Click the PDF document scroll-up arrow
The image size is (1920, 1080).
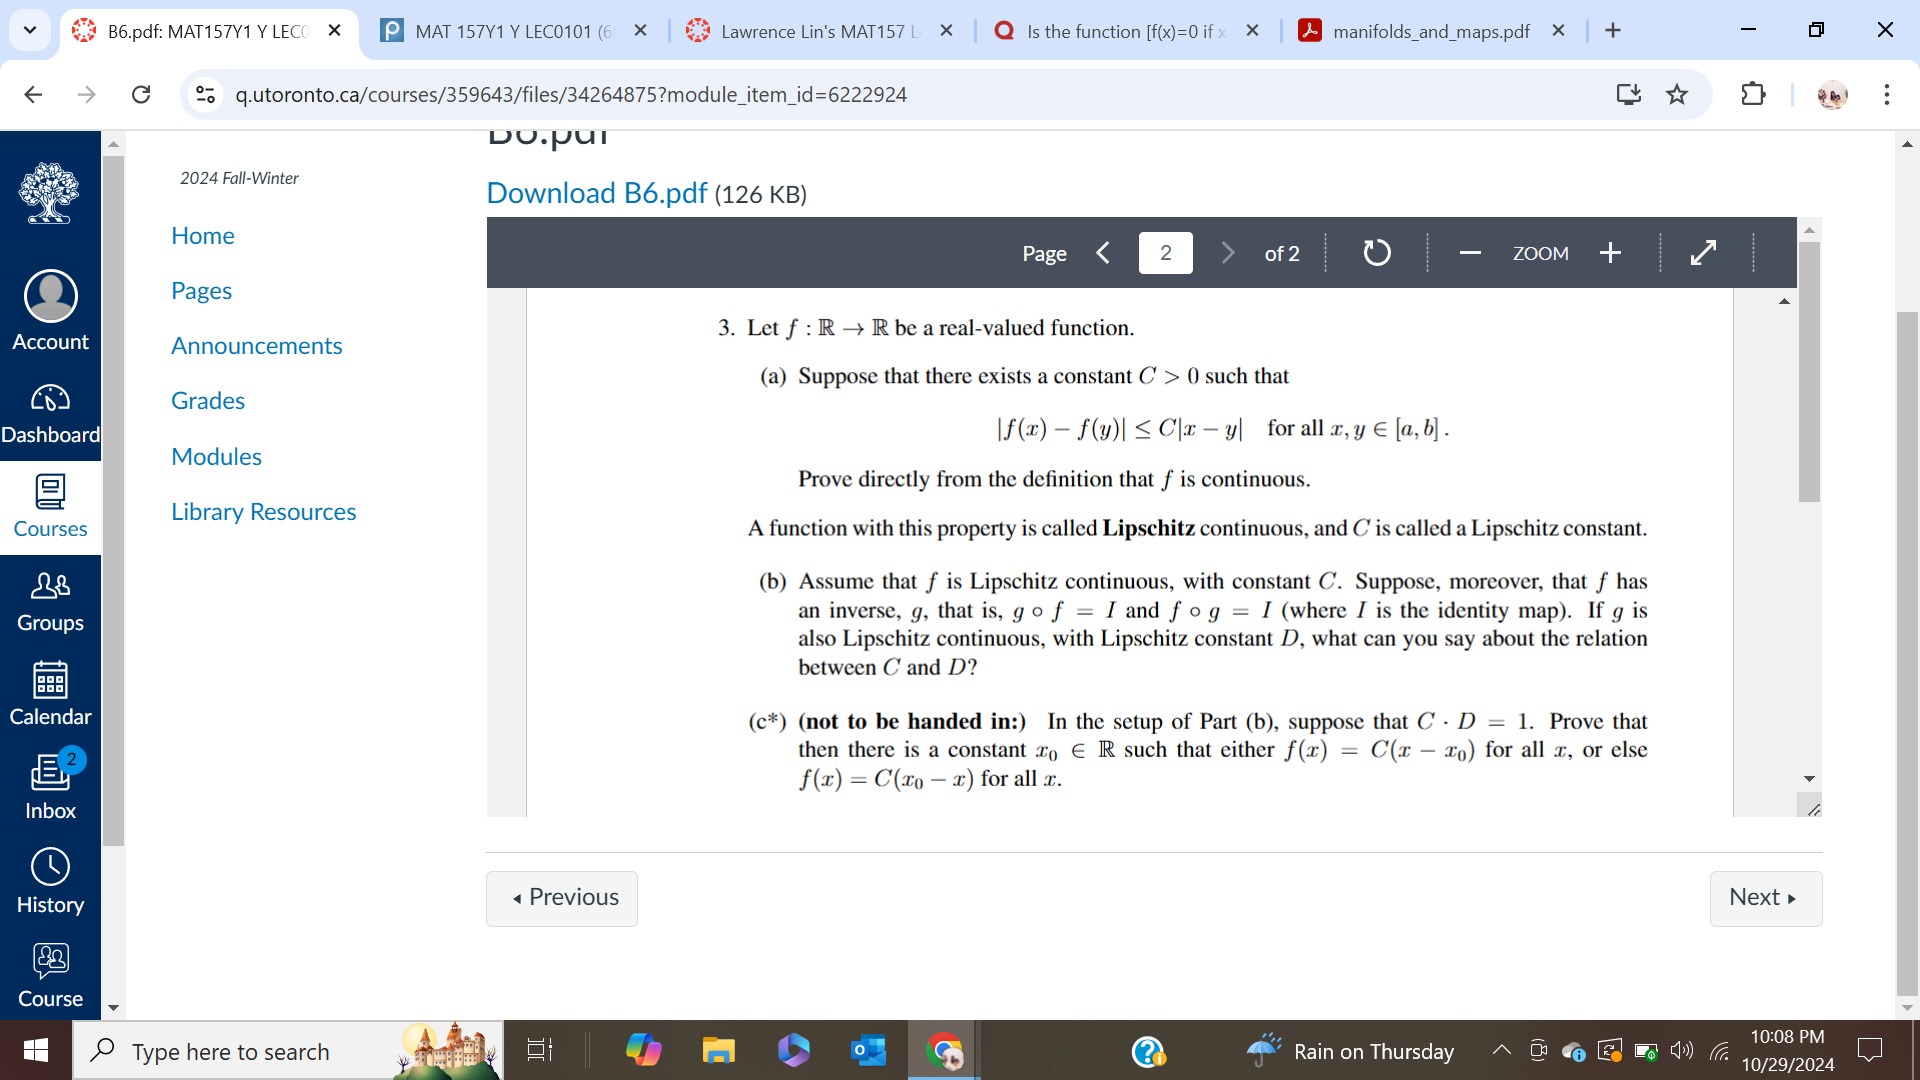pyautogui.click(x=1784, y=301)
